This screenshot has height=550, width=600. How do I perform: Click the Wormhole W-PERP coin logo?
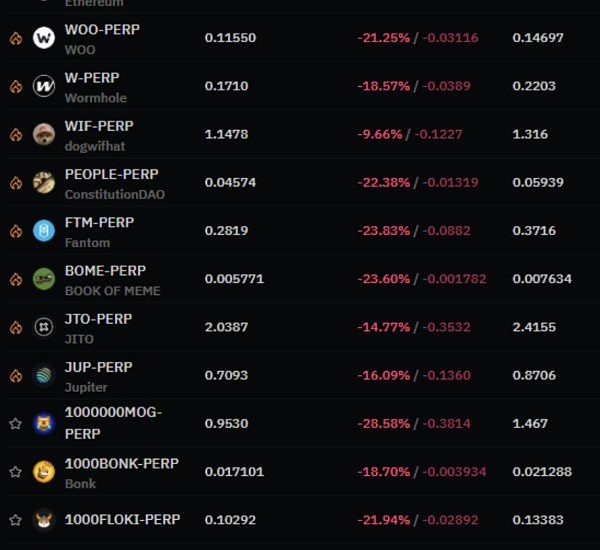pyautogui.click(x=44, y=86)
